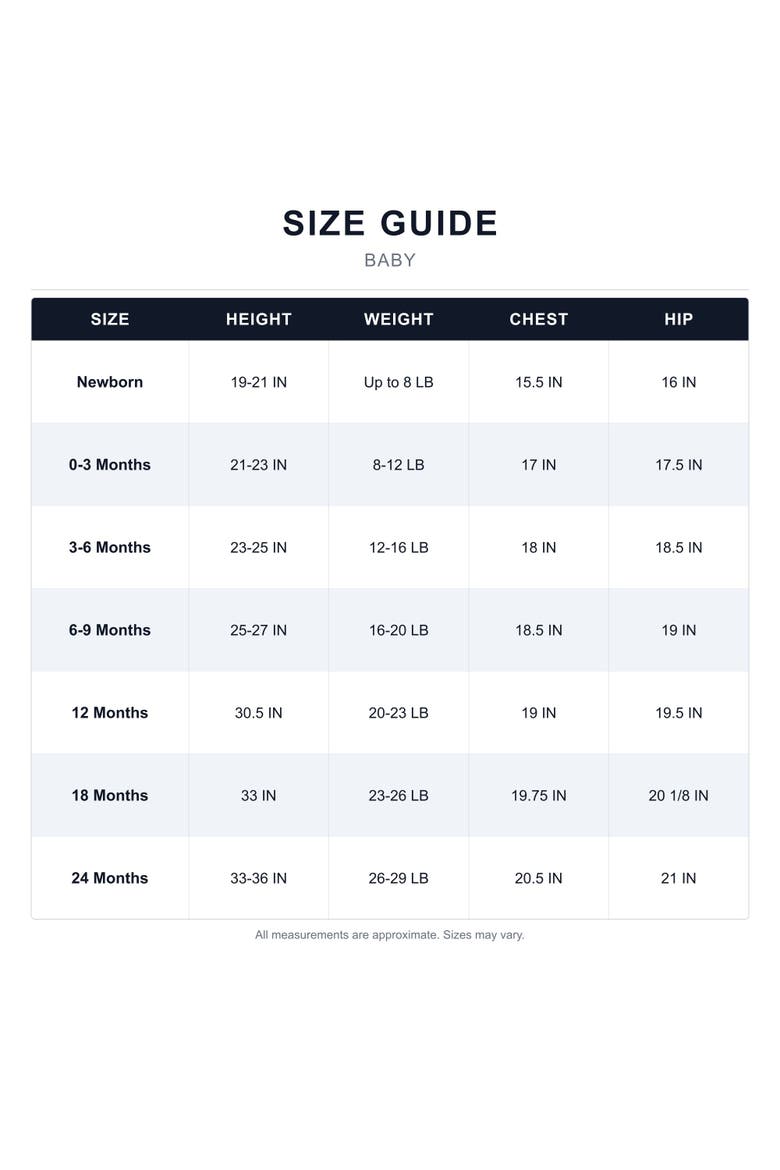Image resolution: width=780 pixels, height=1170 pixels.
Task: Click the 30.5 IN height cell
Action: [x=258, y=713]
